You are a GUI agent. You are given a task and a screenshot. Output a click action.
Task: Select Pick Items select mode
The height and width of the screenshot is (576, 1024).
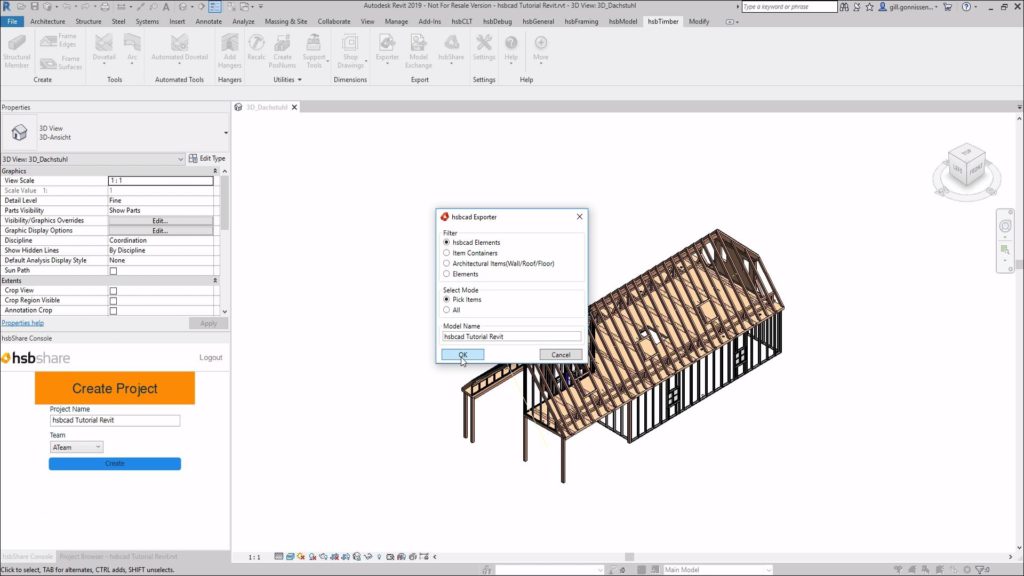coord(447,299)
